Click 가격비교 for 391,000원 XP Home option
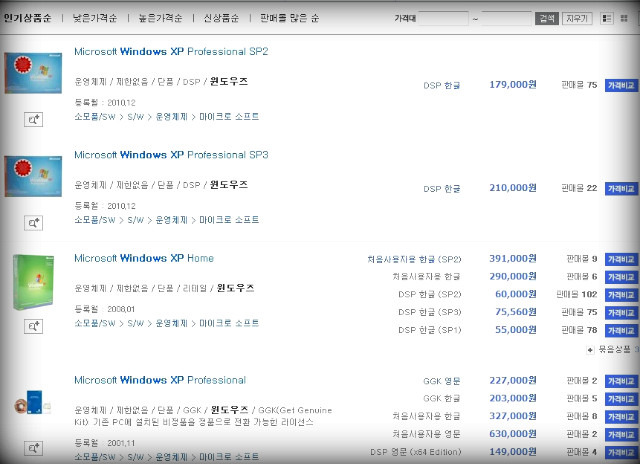Viewport: 640px width, 464px height. [x=621, y=259]
